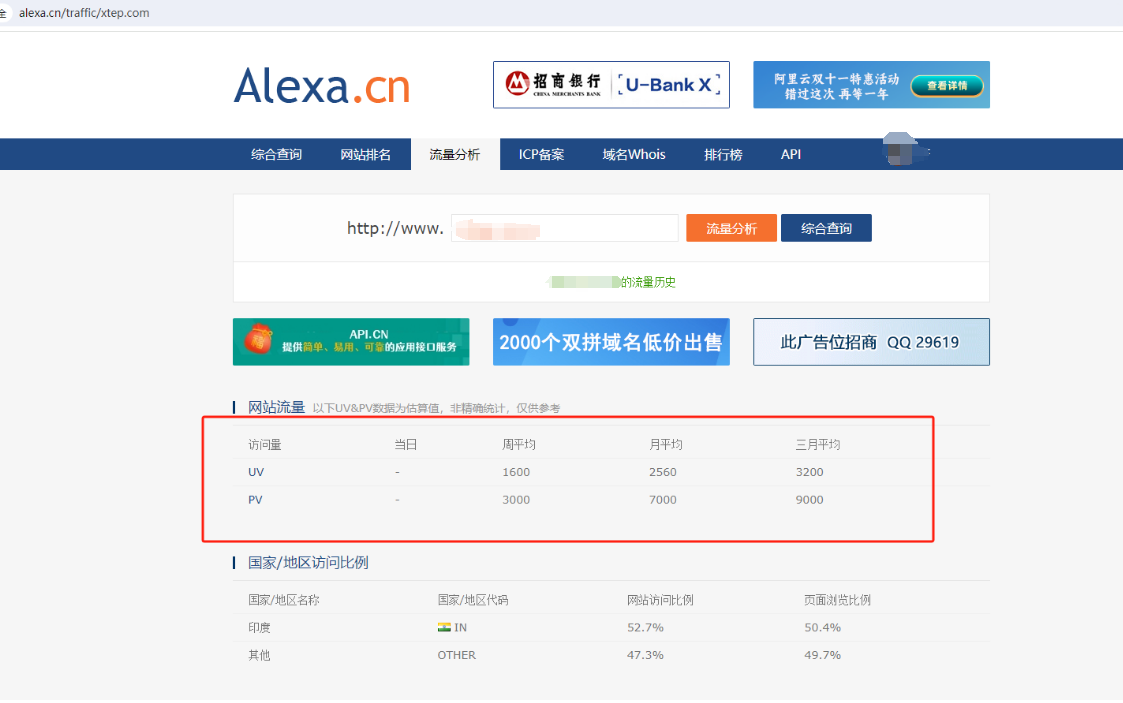
Task: Open the 排行榜 navigation tab
Action: click(x=723, y=155)
